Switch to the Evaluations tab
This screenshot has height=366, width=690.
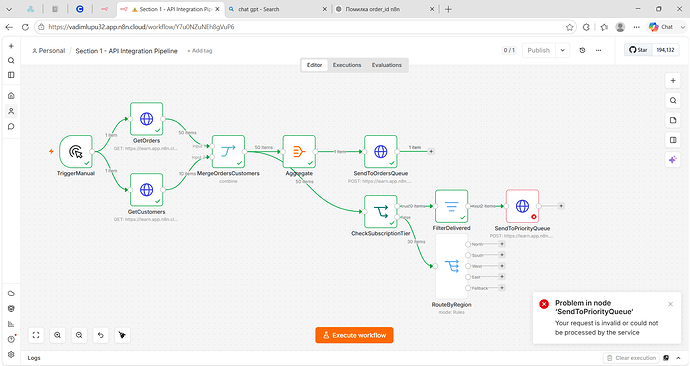(386, 65)
